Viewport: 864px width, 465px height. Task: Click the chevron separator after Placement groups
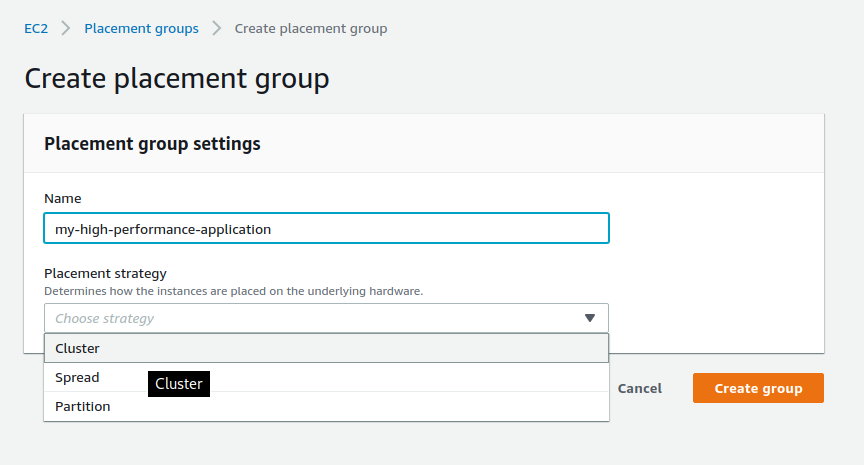coord(217,28)
